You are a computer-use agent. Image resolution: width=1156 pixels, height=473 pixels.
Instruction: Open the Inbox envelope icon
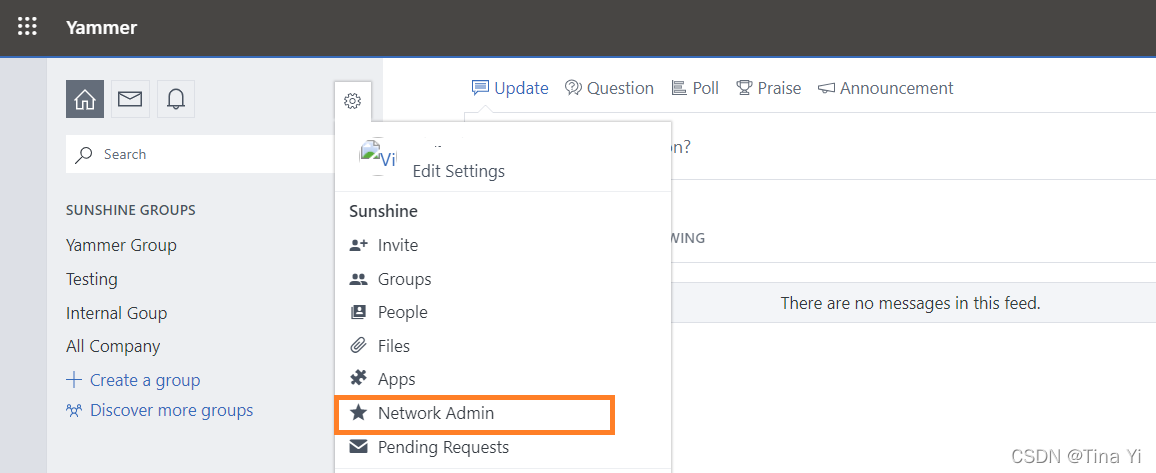click(130, 99)
